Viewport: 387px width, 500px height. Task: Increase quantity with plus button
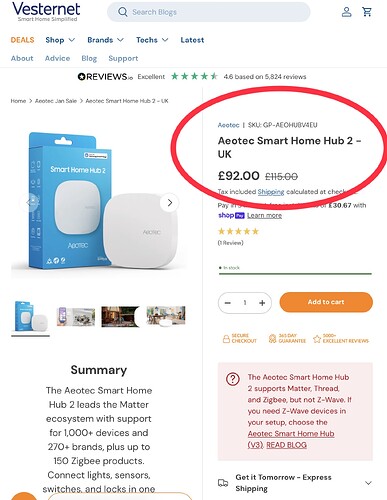click(262, 303)
